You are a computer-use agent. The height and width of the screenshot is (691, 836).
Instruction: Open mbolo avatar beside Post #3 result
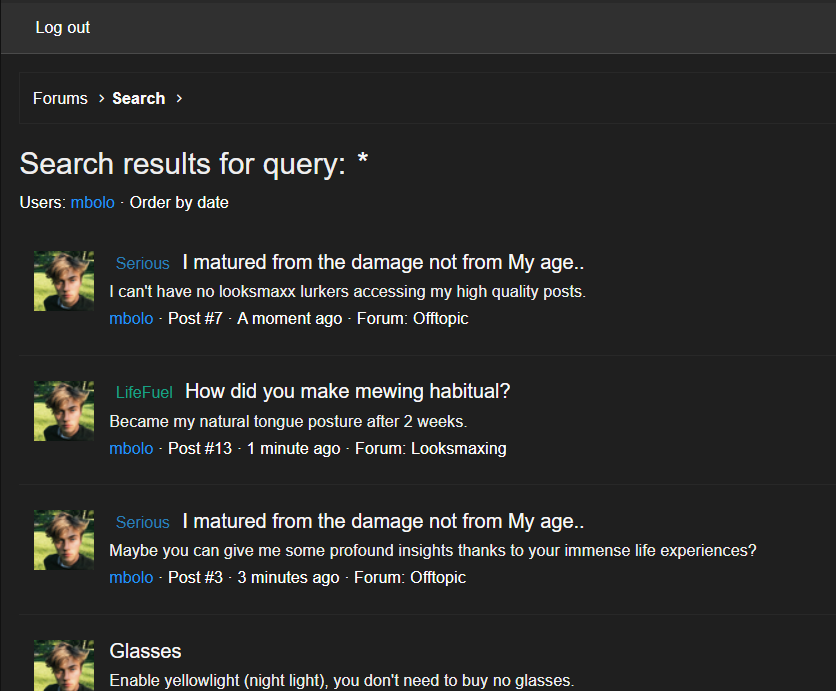coord(64,540)
